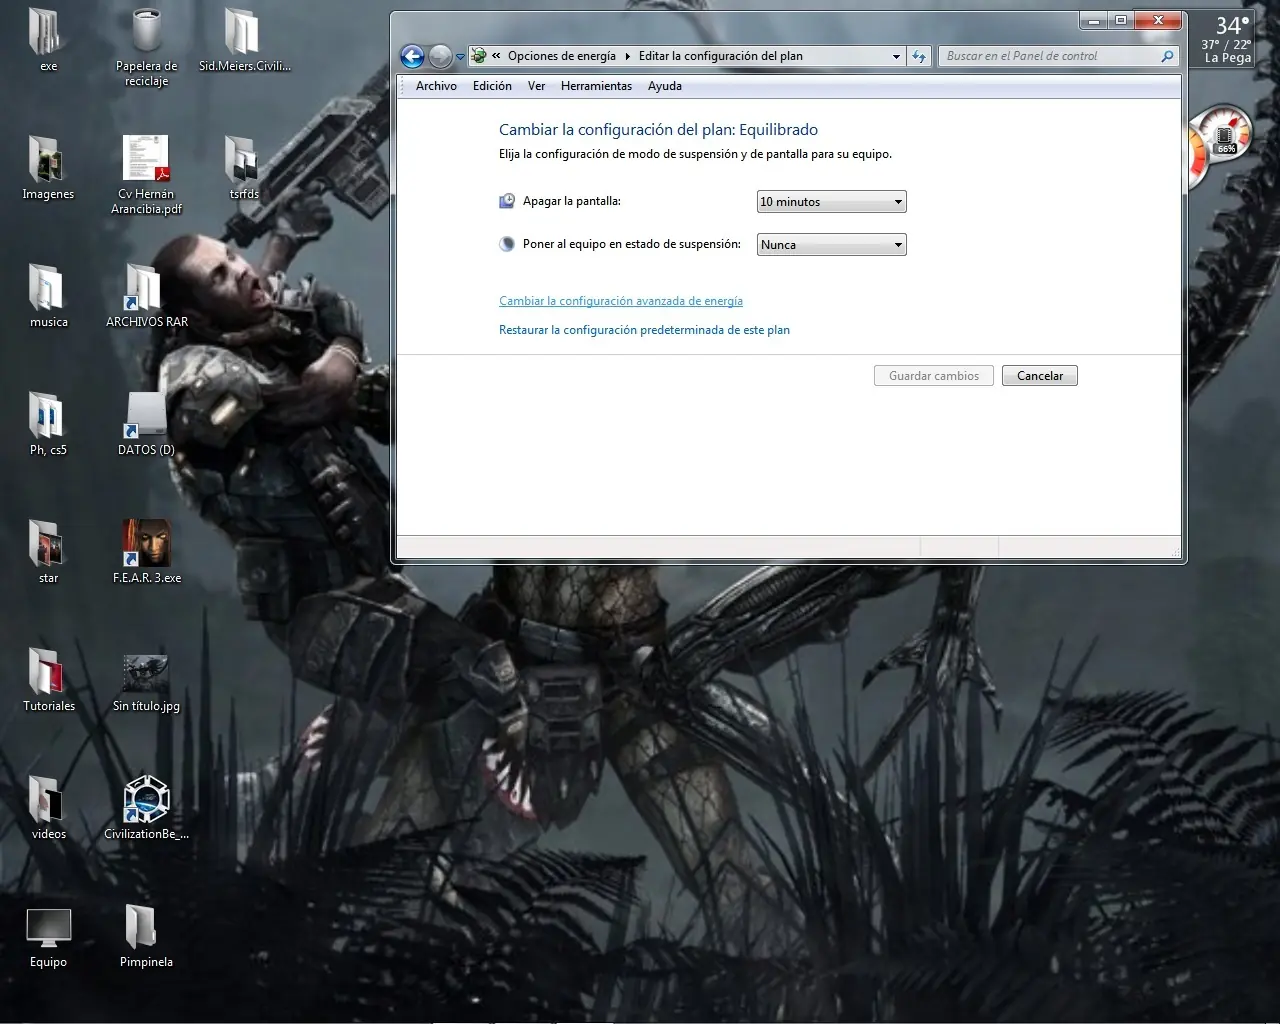Click the forward navigation arrow
This screenshot has width=1280, height=1024.
pos(440,56)
